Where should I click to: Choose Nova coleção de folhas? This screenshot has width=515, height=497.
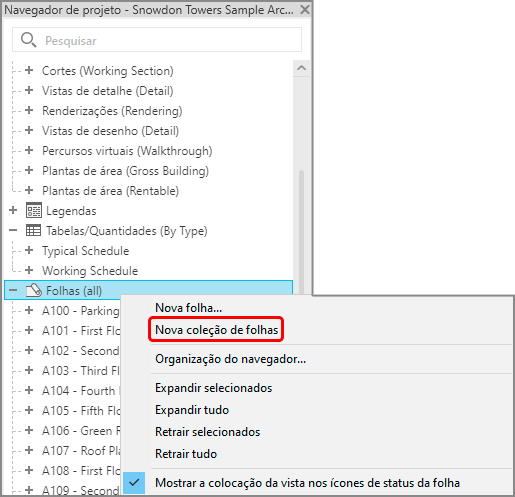[x=217, y=330]
